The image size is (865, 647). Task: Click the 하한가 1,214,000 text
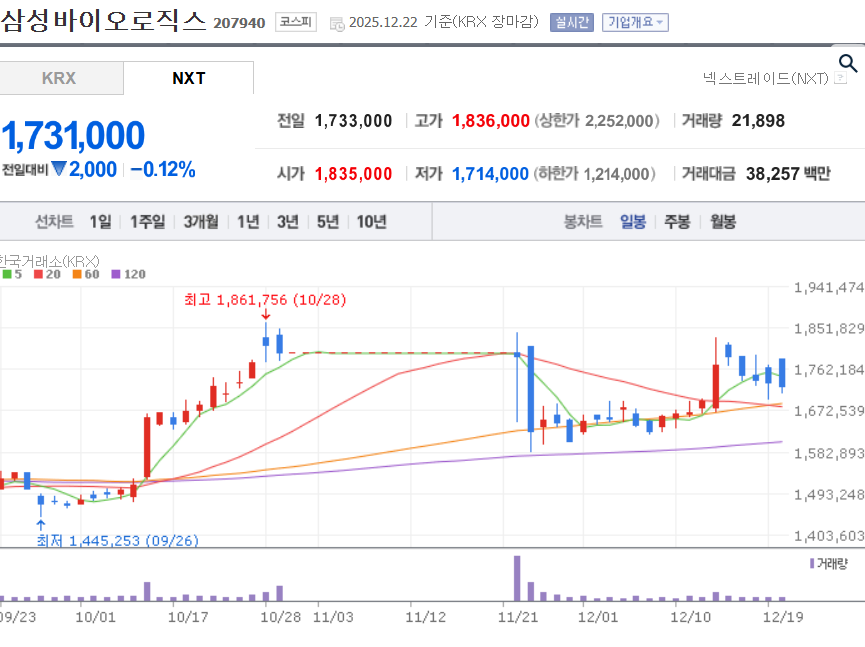595,174
